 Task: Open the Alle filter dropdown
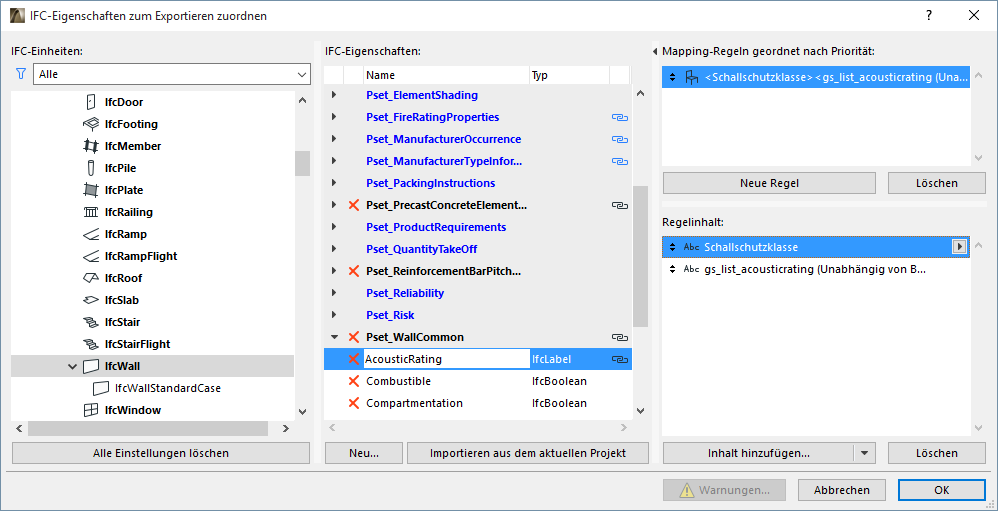[x=171, y=74]
